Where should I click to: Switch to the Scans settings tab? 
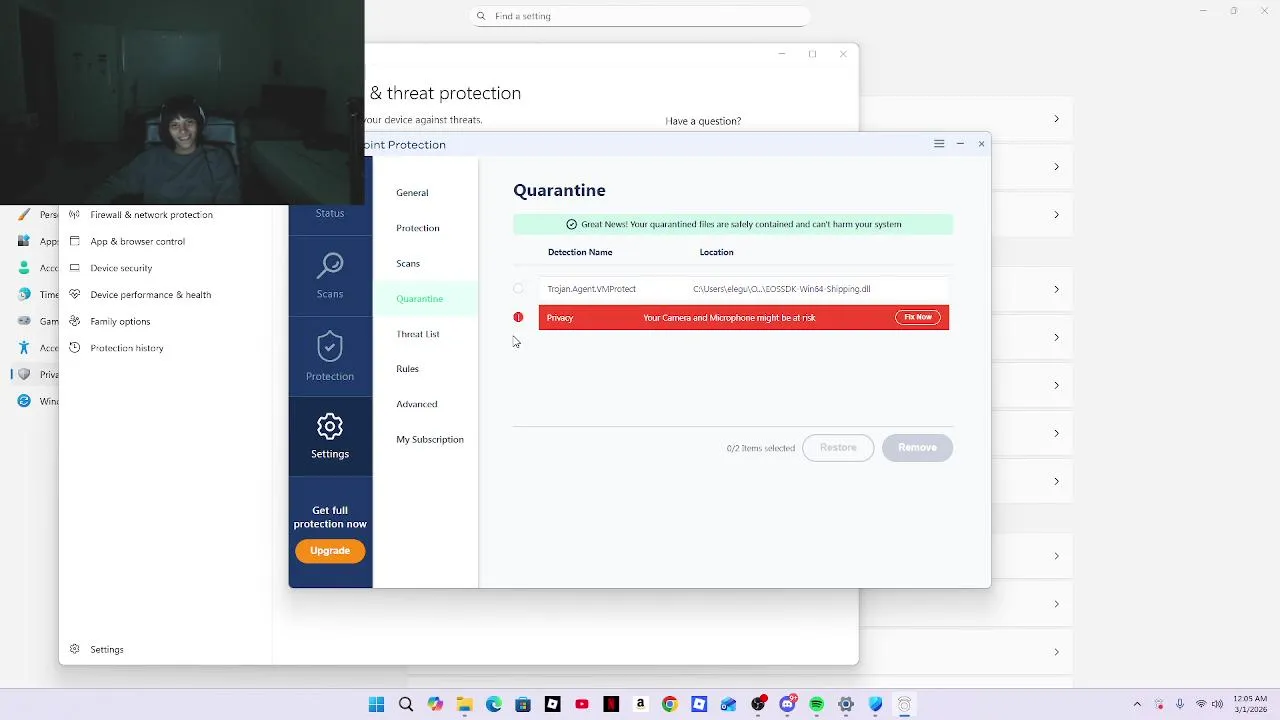pyautogui.click(x=408, y=263)
